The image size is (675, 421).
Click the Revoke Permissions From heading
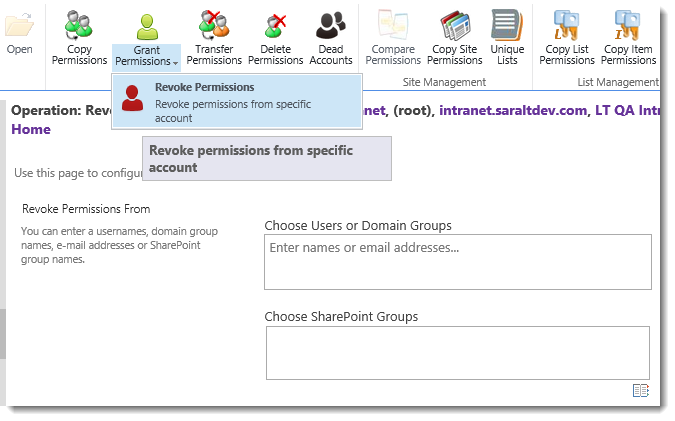click(x=86, y=209)
